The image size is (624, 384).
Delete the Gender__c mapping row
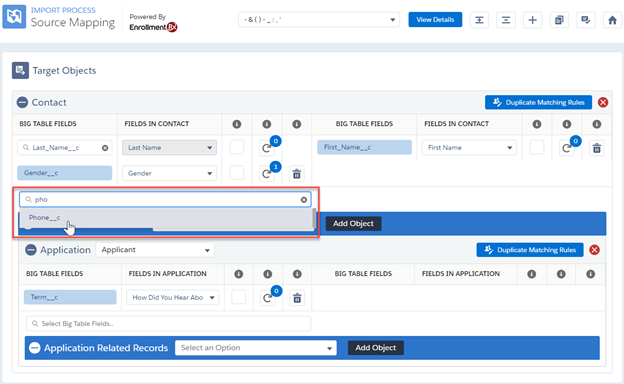(x=296, y=174)
